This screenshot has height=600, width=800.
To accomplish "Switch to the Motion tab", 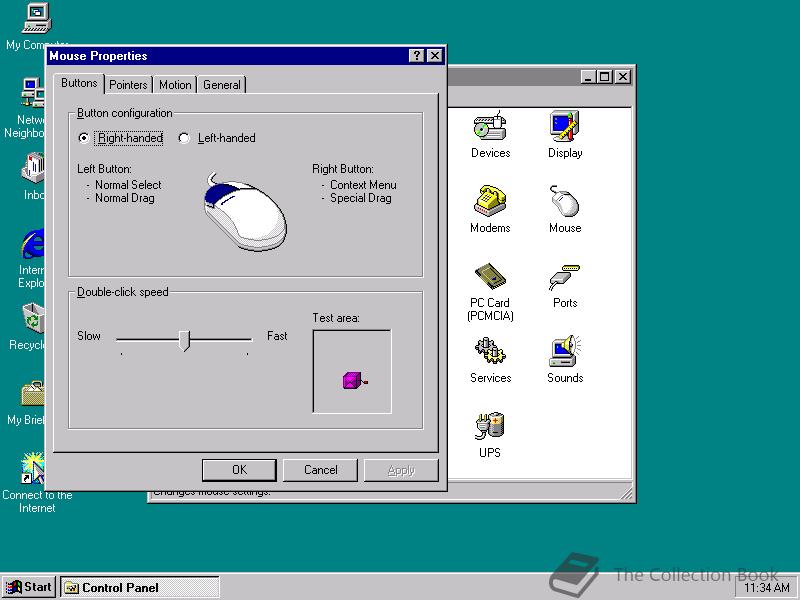I will tap(175, 85).
